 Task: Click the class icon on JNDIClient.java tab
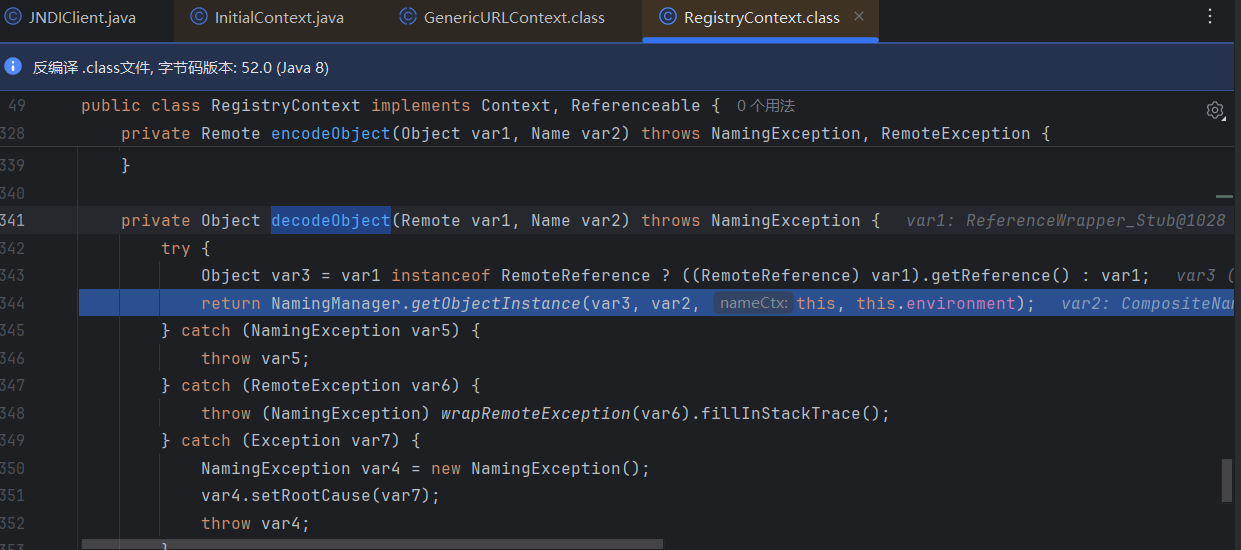coord(13,18)
